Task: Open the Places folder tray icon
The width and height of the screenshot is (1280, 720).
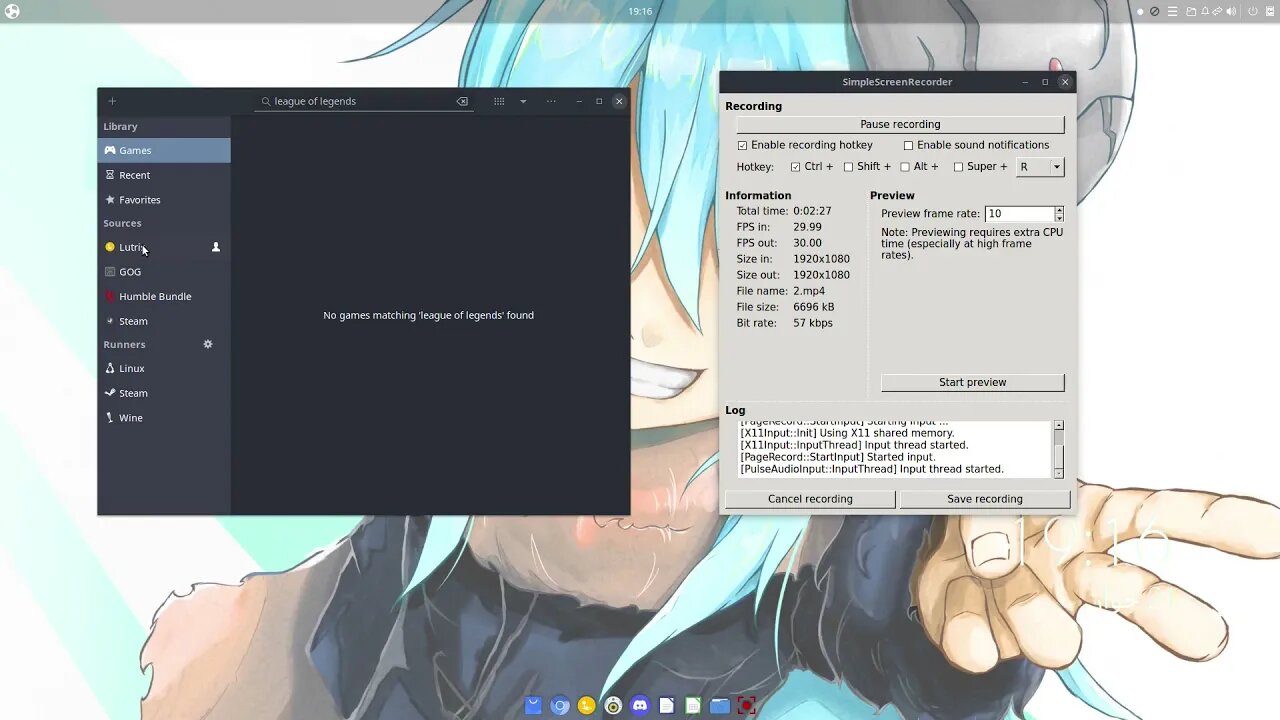Action: coord(1192,12)
